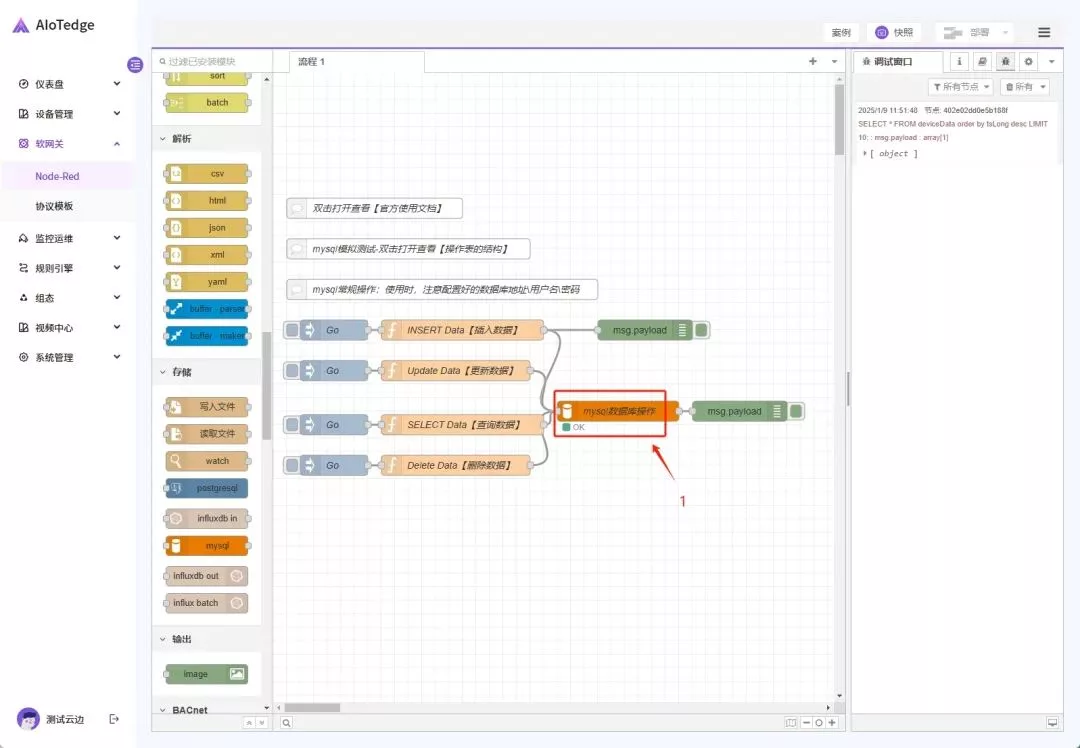
Task: Open the help book sidebar icon
Action: coord(982,61)
